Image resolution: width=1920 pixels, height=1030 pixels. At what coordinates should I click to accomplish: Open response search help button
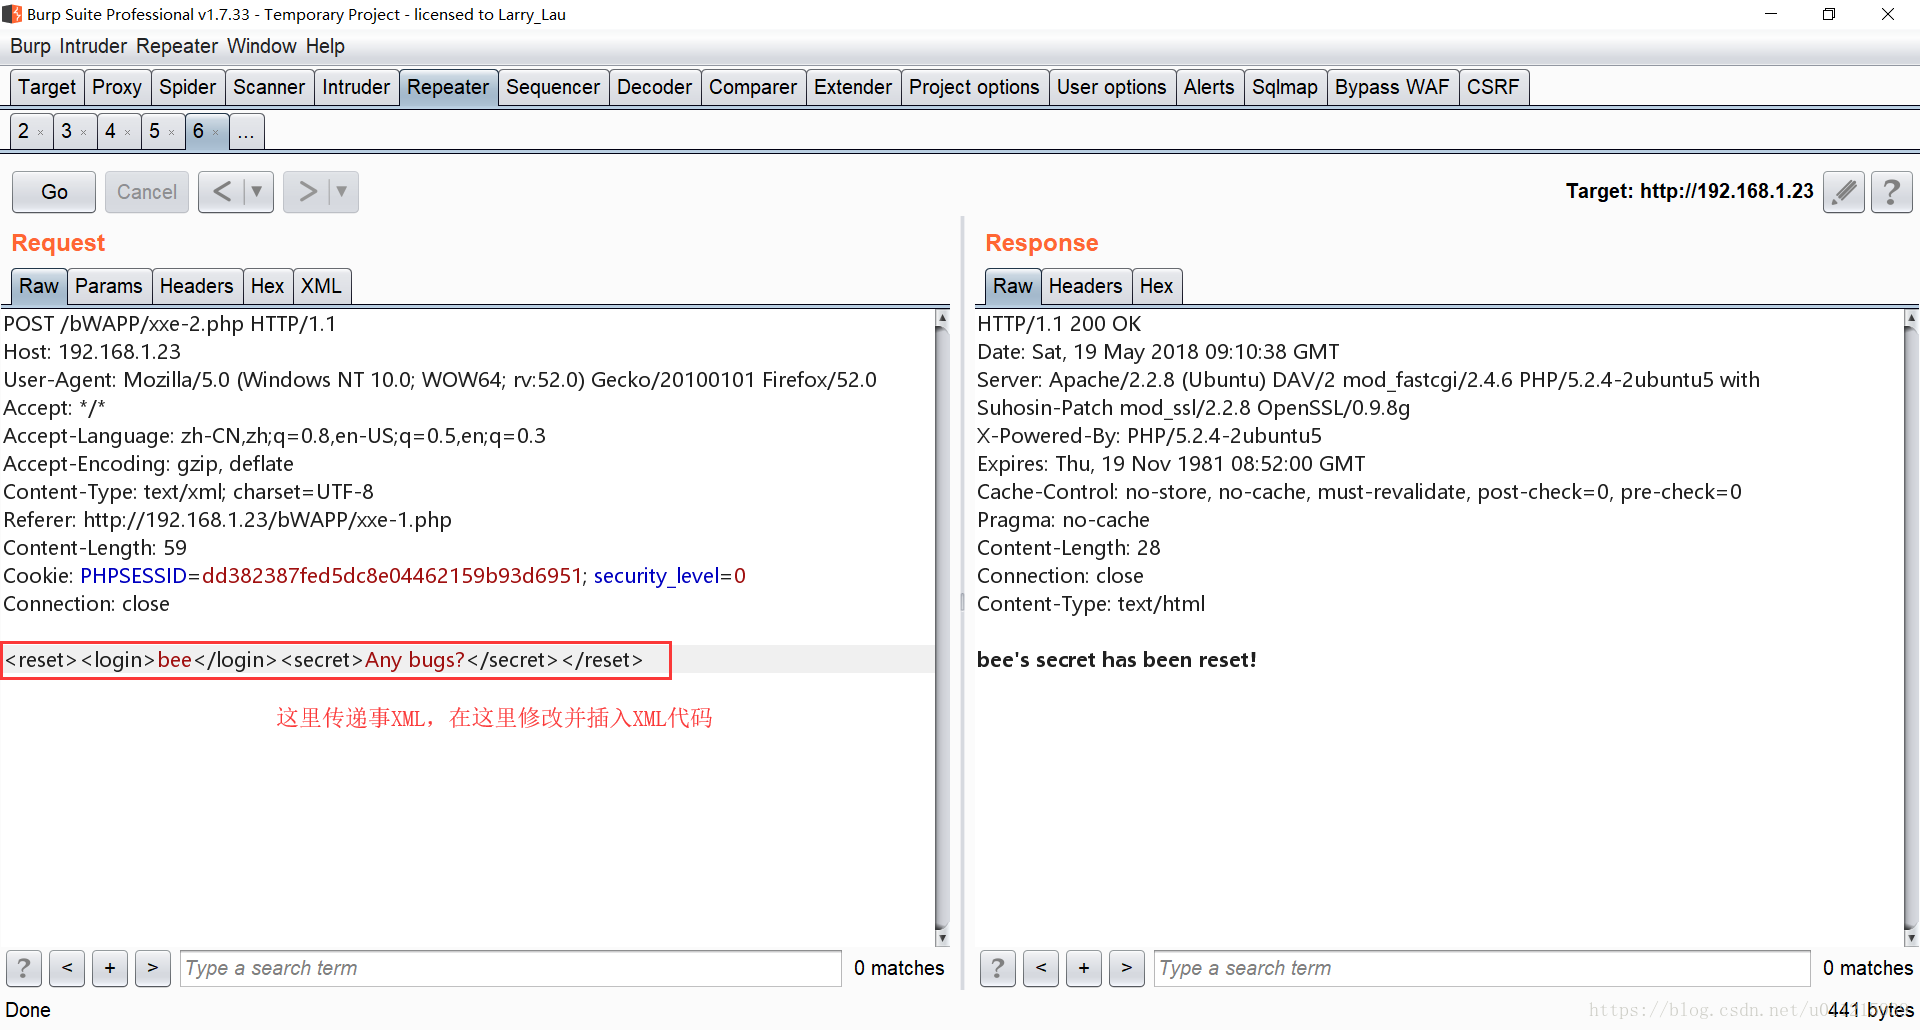pyautogui.click(x=998, y=968)
